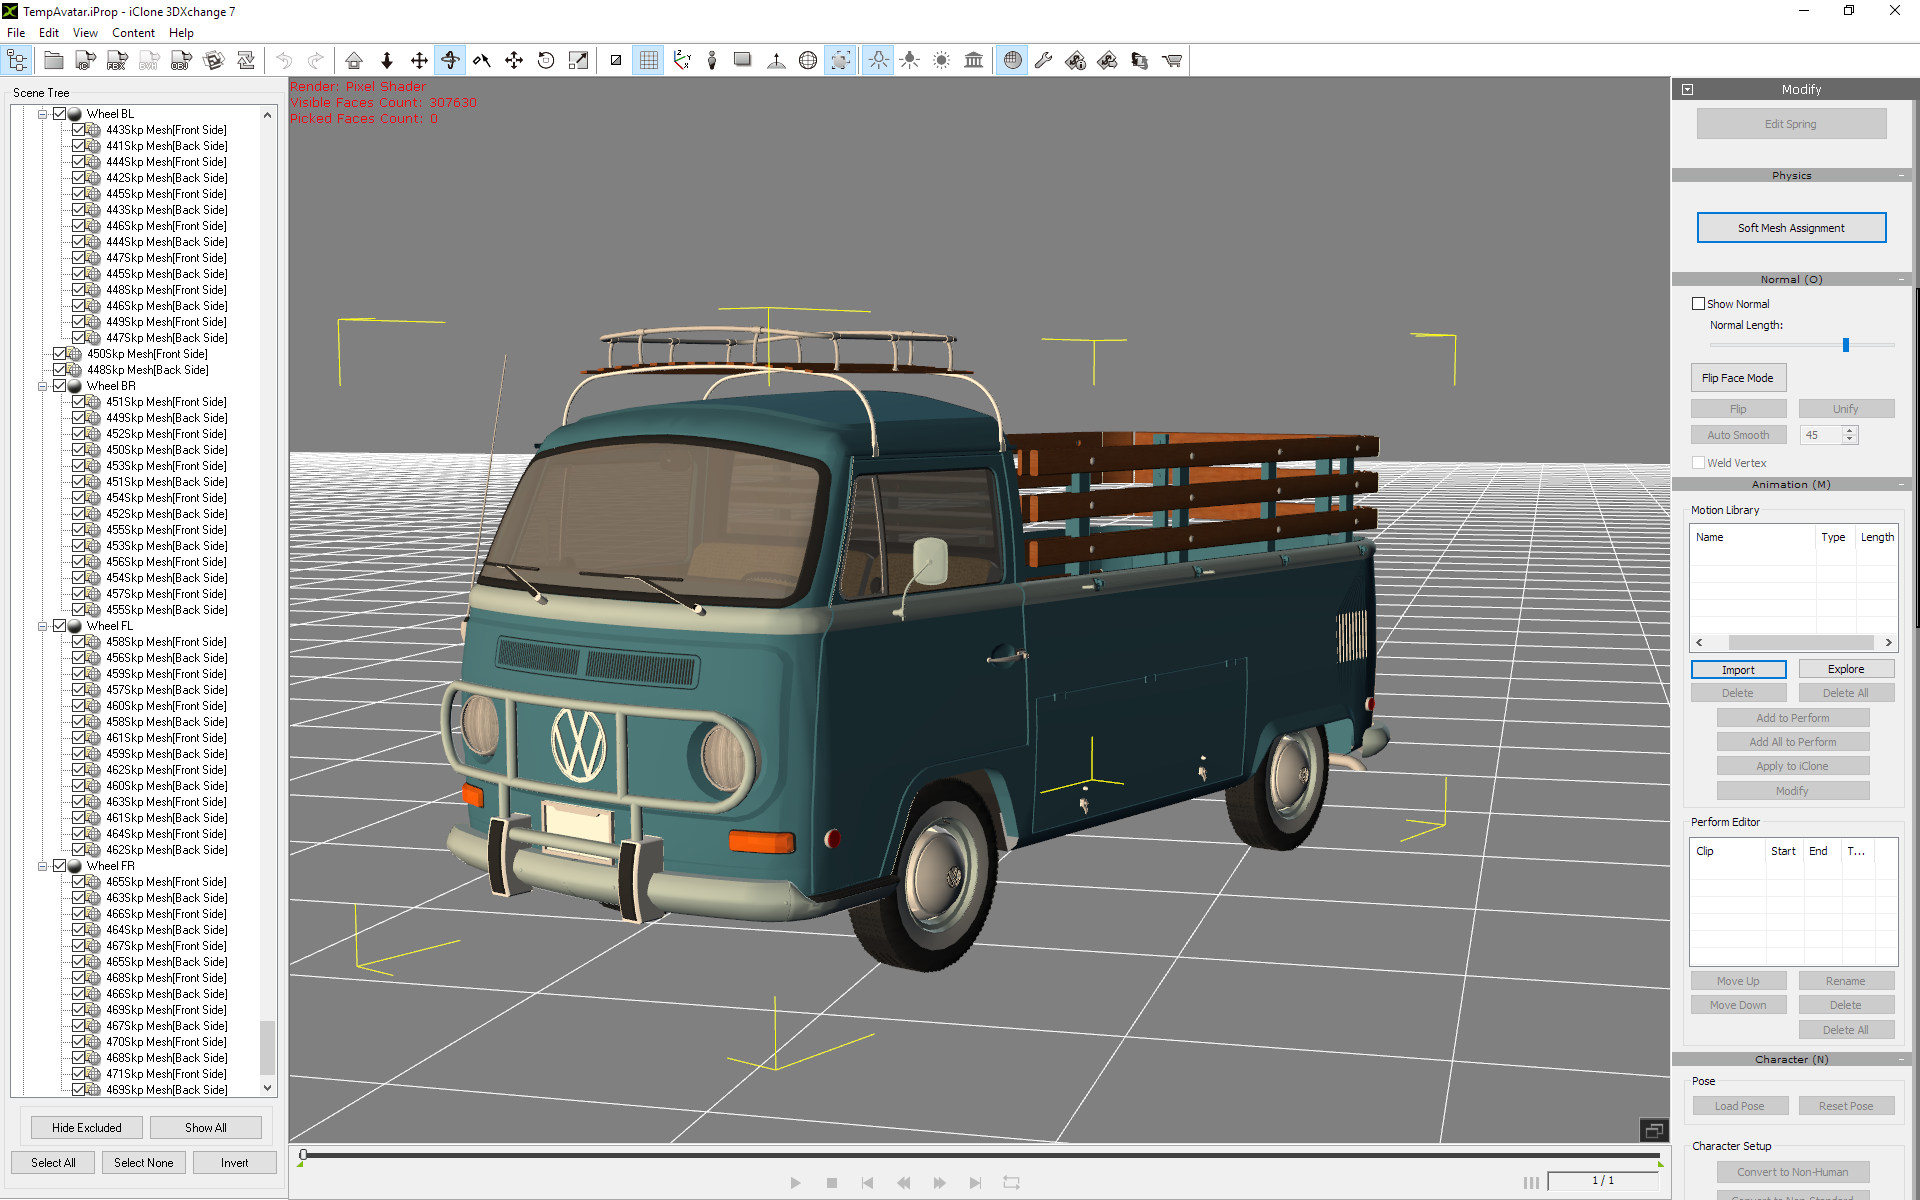Collapse the Character (N) section header
This screenshot has height=1200, width=1920.
1791,1059
